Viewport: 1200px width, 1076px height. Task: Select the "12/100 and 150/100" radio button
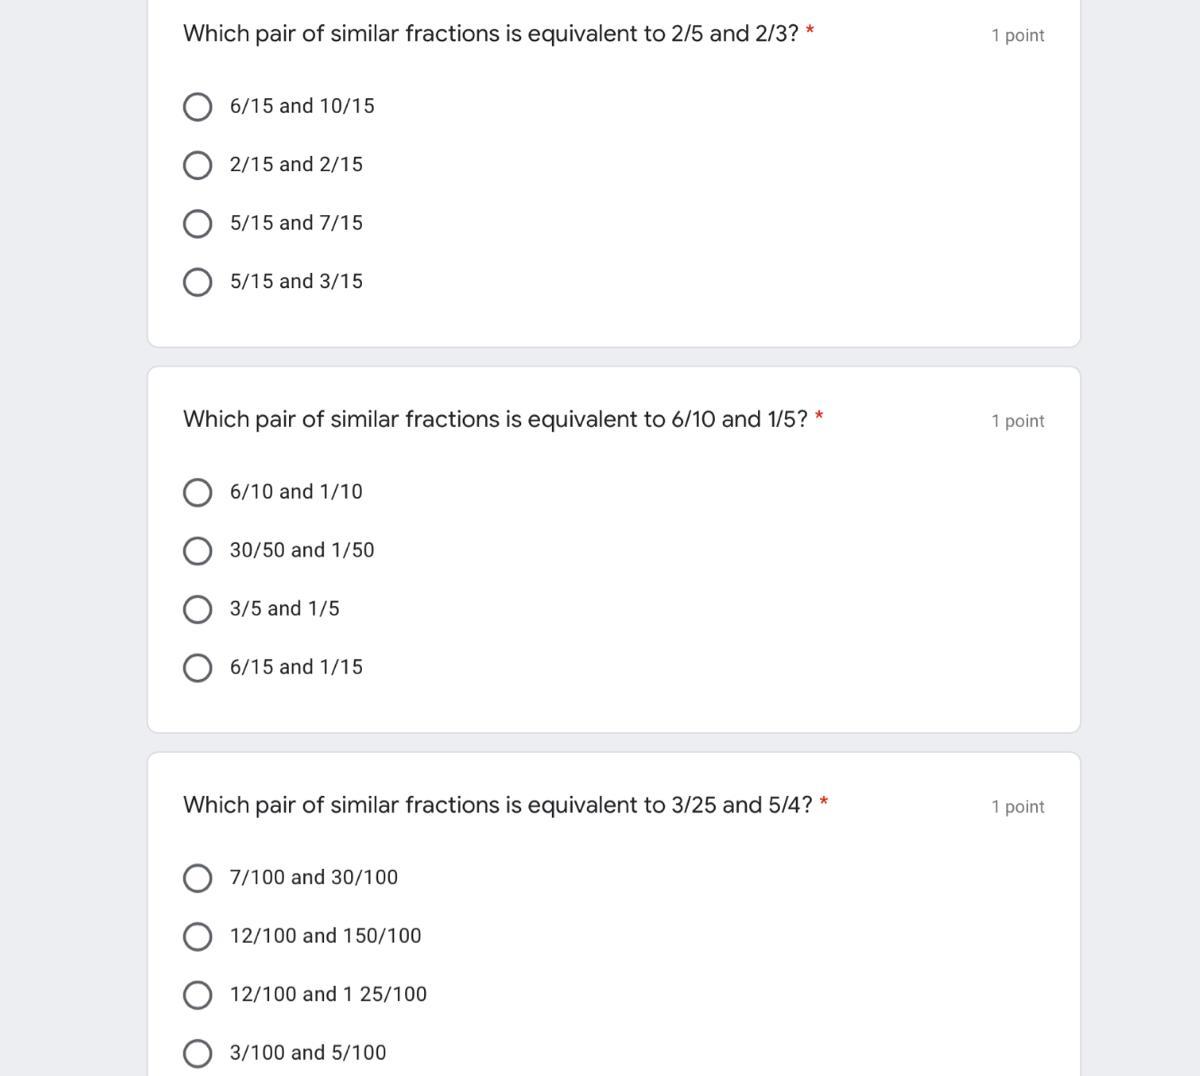(x=198, y=937)
